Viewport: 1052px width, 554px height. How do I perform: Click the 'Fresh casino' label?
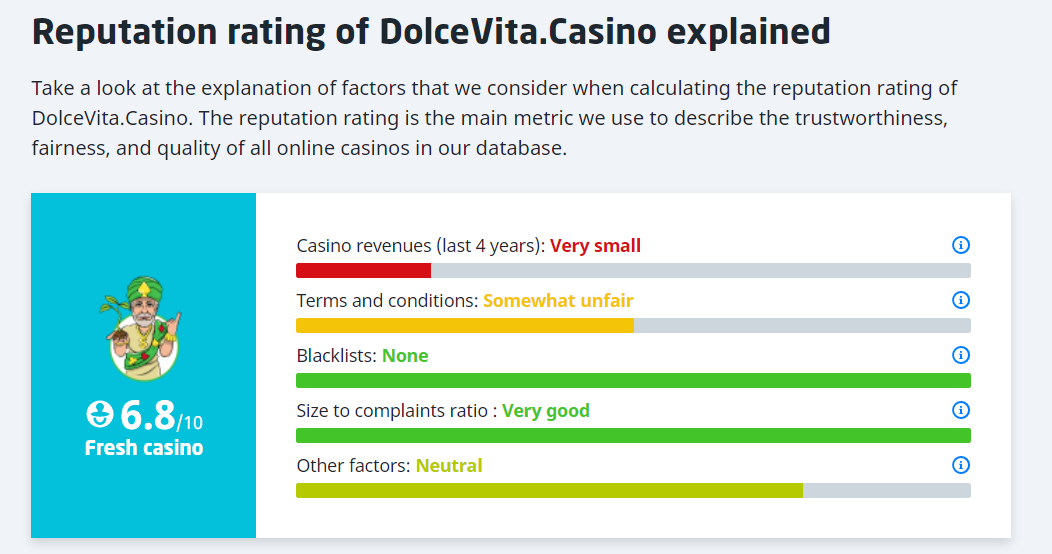click(144, 447)
